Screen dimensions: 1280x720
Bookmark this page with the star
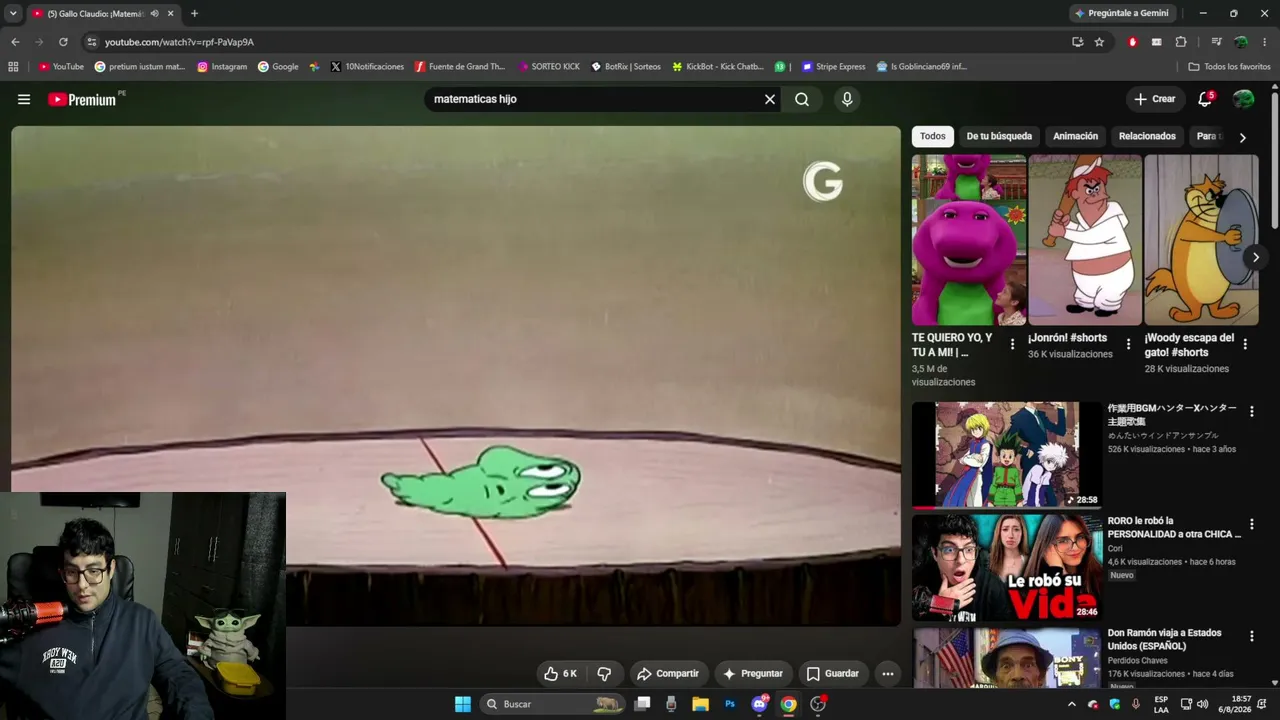[x=1099, y=42]
